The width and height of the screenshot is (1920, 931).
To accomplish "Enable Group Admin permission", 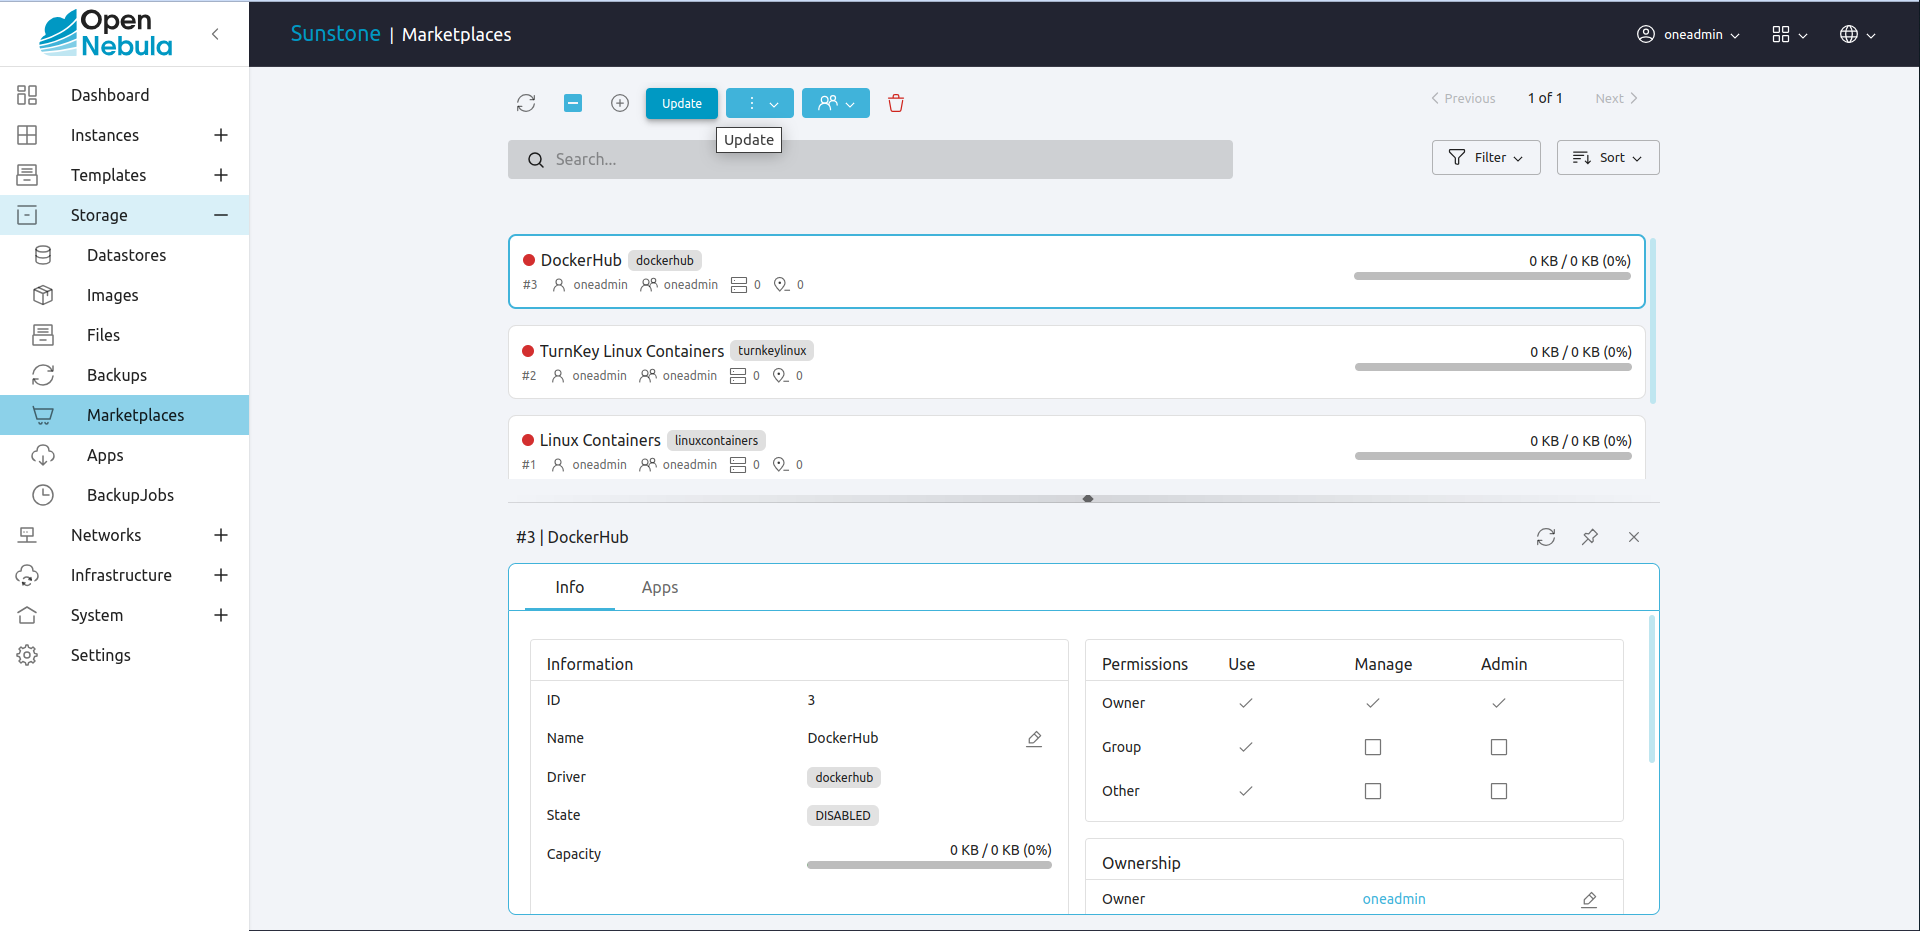I will 1499,747.
